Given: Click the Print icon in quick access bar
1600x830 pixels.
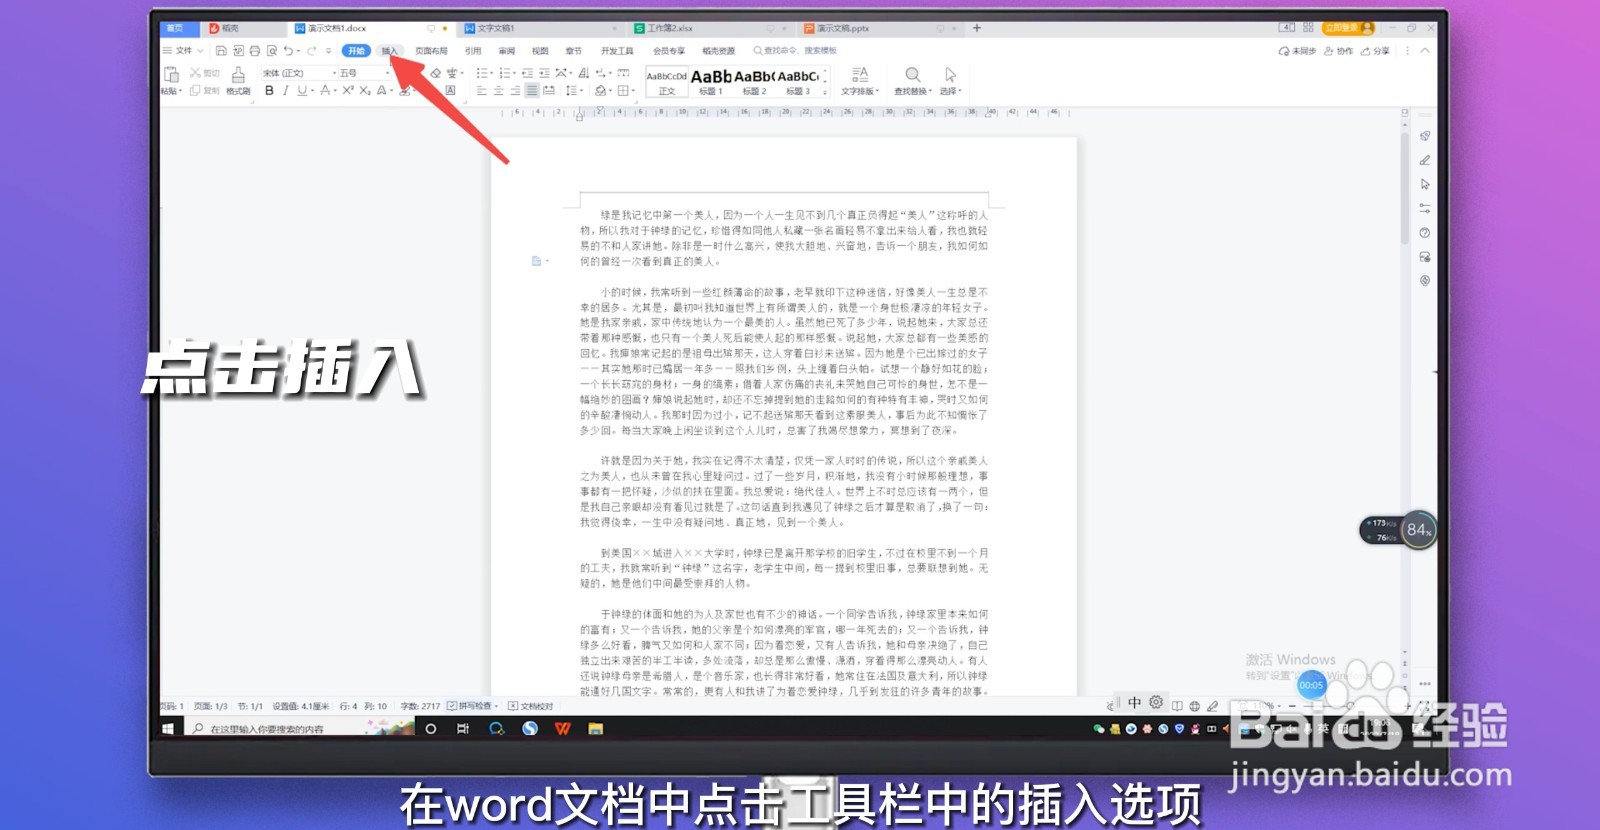Looking at the screenshot, I should [254, 50].
